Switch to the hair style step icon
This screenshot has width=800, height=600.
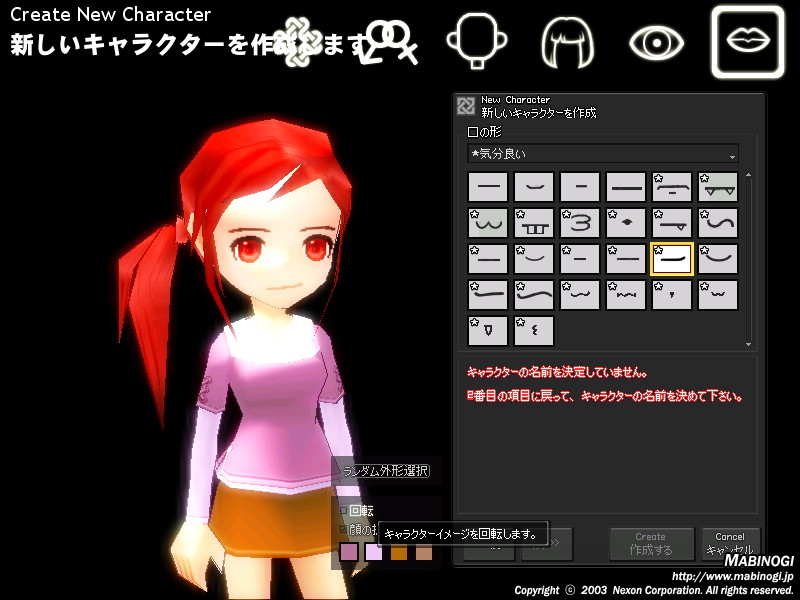point(567,42)
